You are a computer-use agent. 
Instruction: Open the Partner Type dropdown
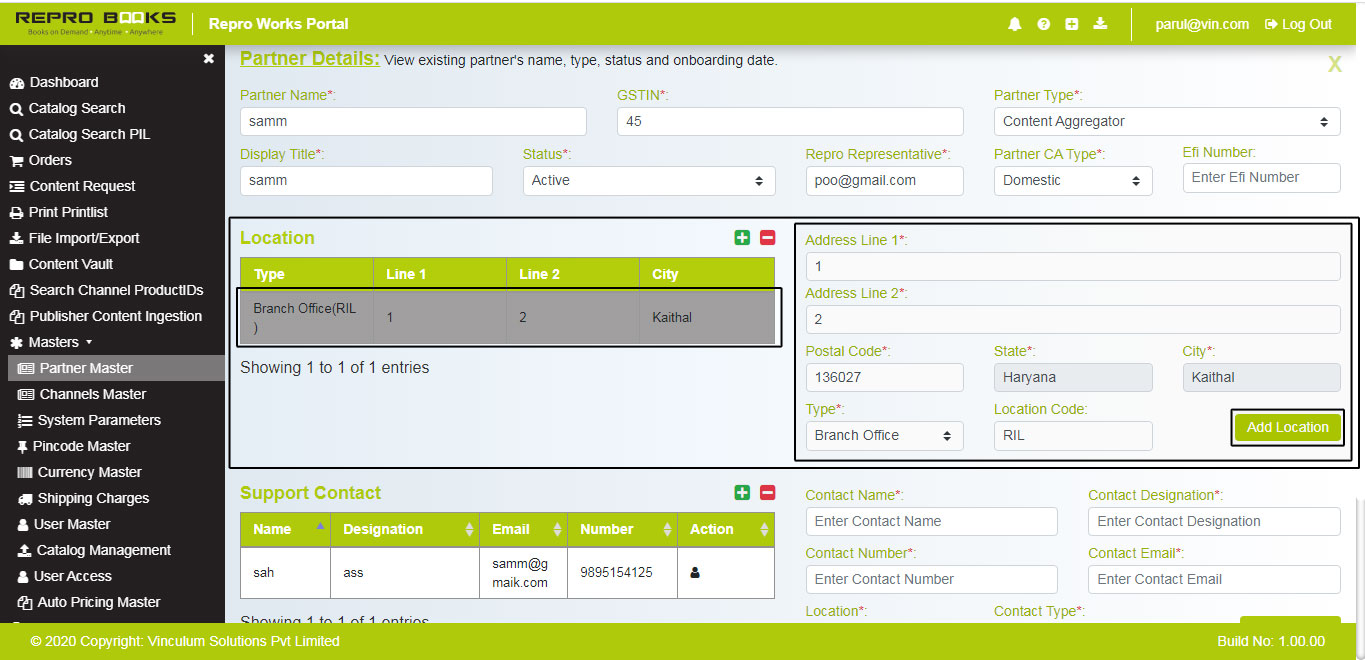(1166, 121)
